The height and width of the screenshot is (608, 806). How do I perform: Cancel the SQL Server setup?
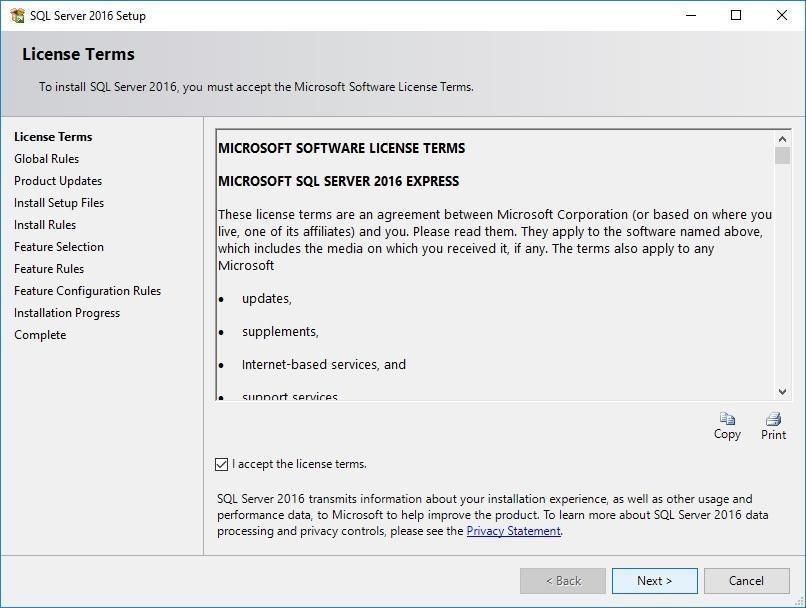click(746, 581)
